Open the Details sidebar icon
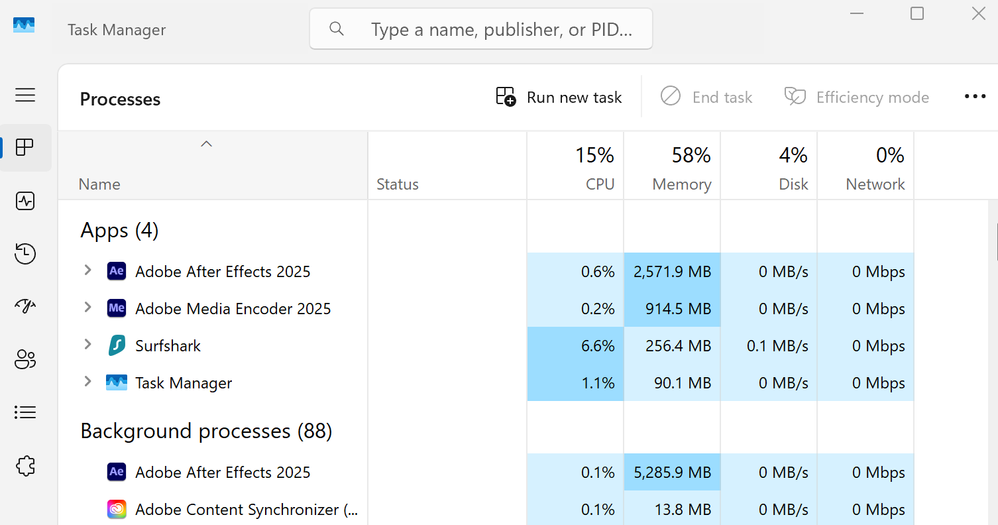 (x=25, y=412)
